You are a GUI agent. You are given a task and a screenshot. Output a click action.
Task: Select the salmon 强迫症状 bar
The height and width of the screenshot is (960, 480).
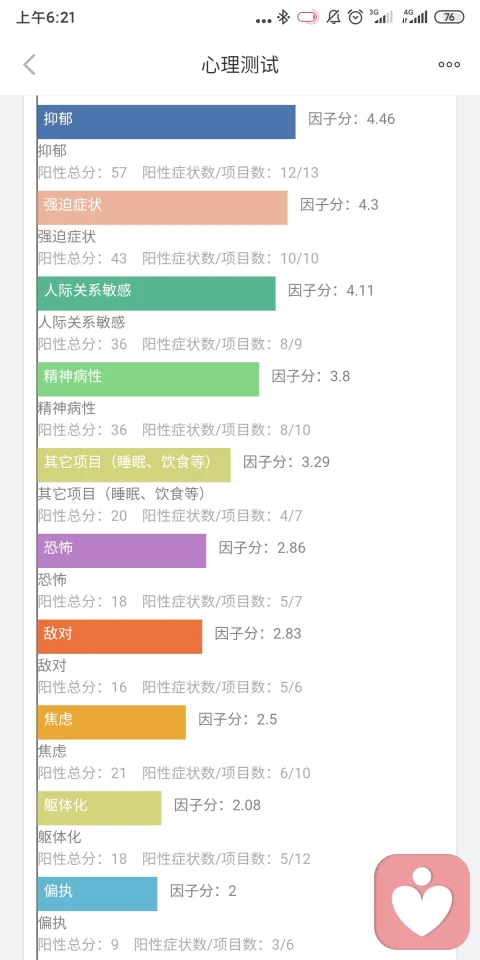(x=162, y=208)
